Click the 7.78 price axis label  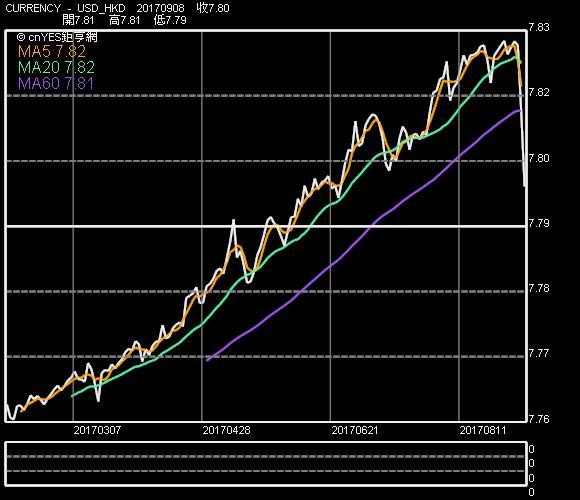tap(539, 288)
